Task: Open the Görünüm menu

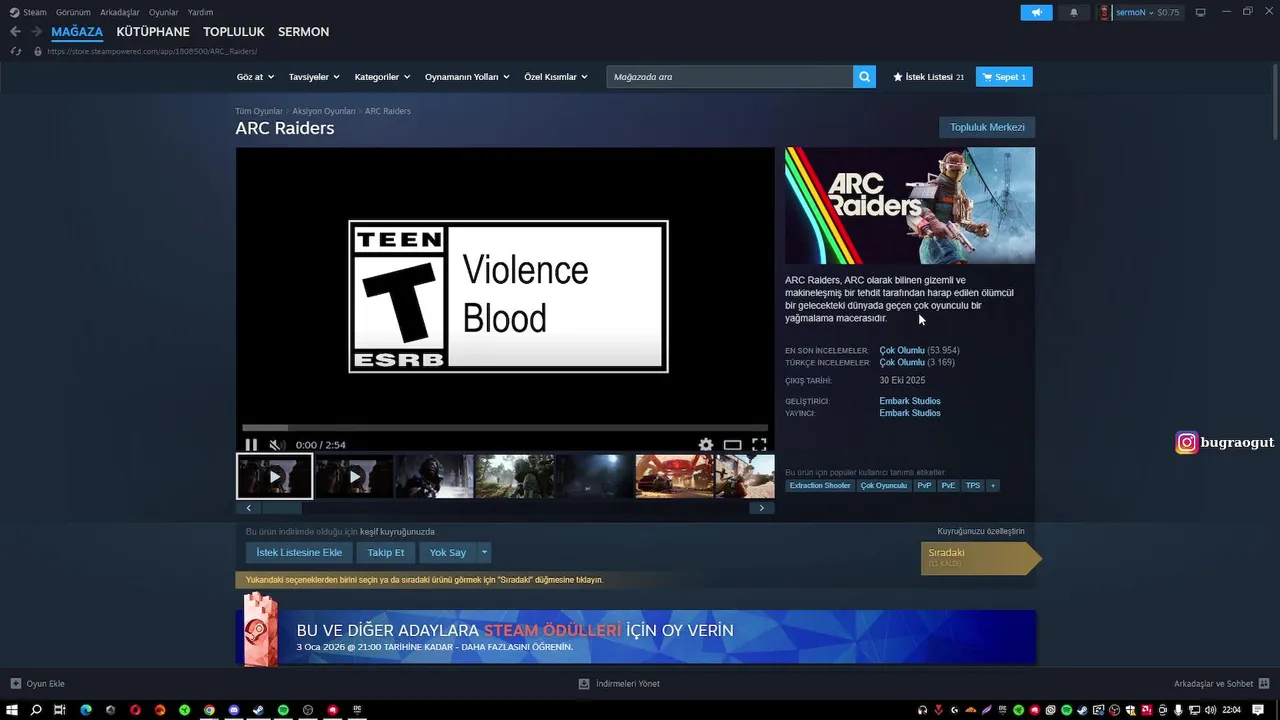Action: [73, 12]
